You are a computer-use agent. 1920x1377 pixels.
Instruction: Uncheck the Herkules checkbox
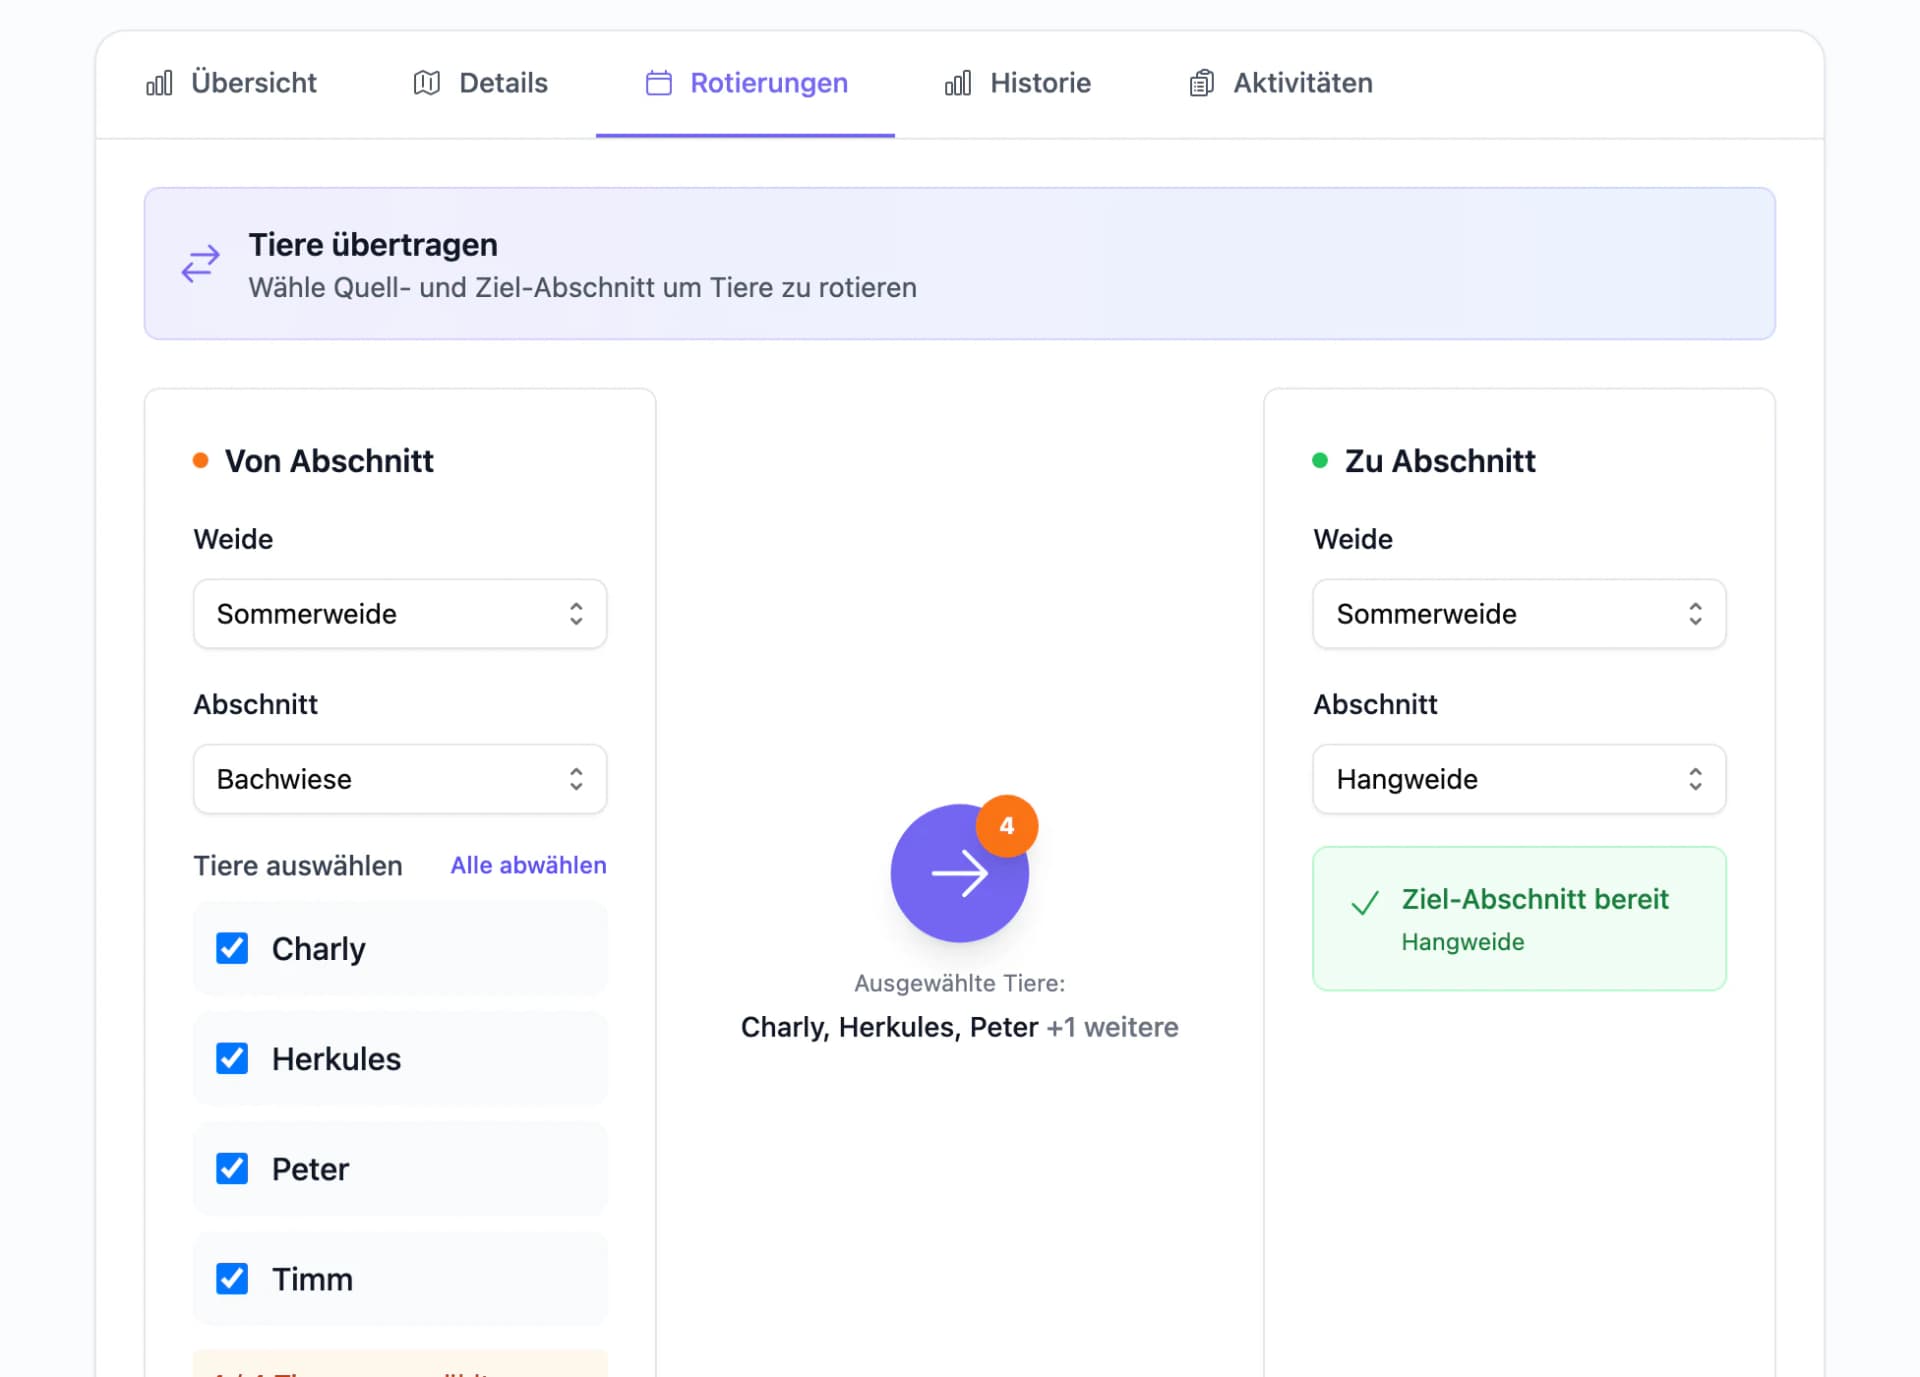[232, 1058]
